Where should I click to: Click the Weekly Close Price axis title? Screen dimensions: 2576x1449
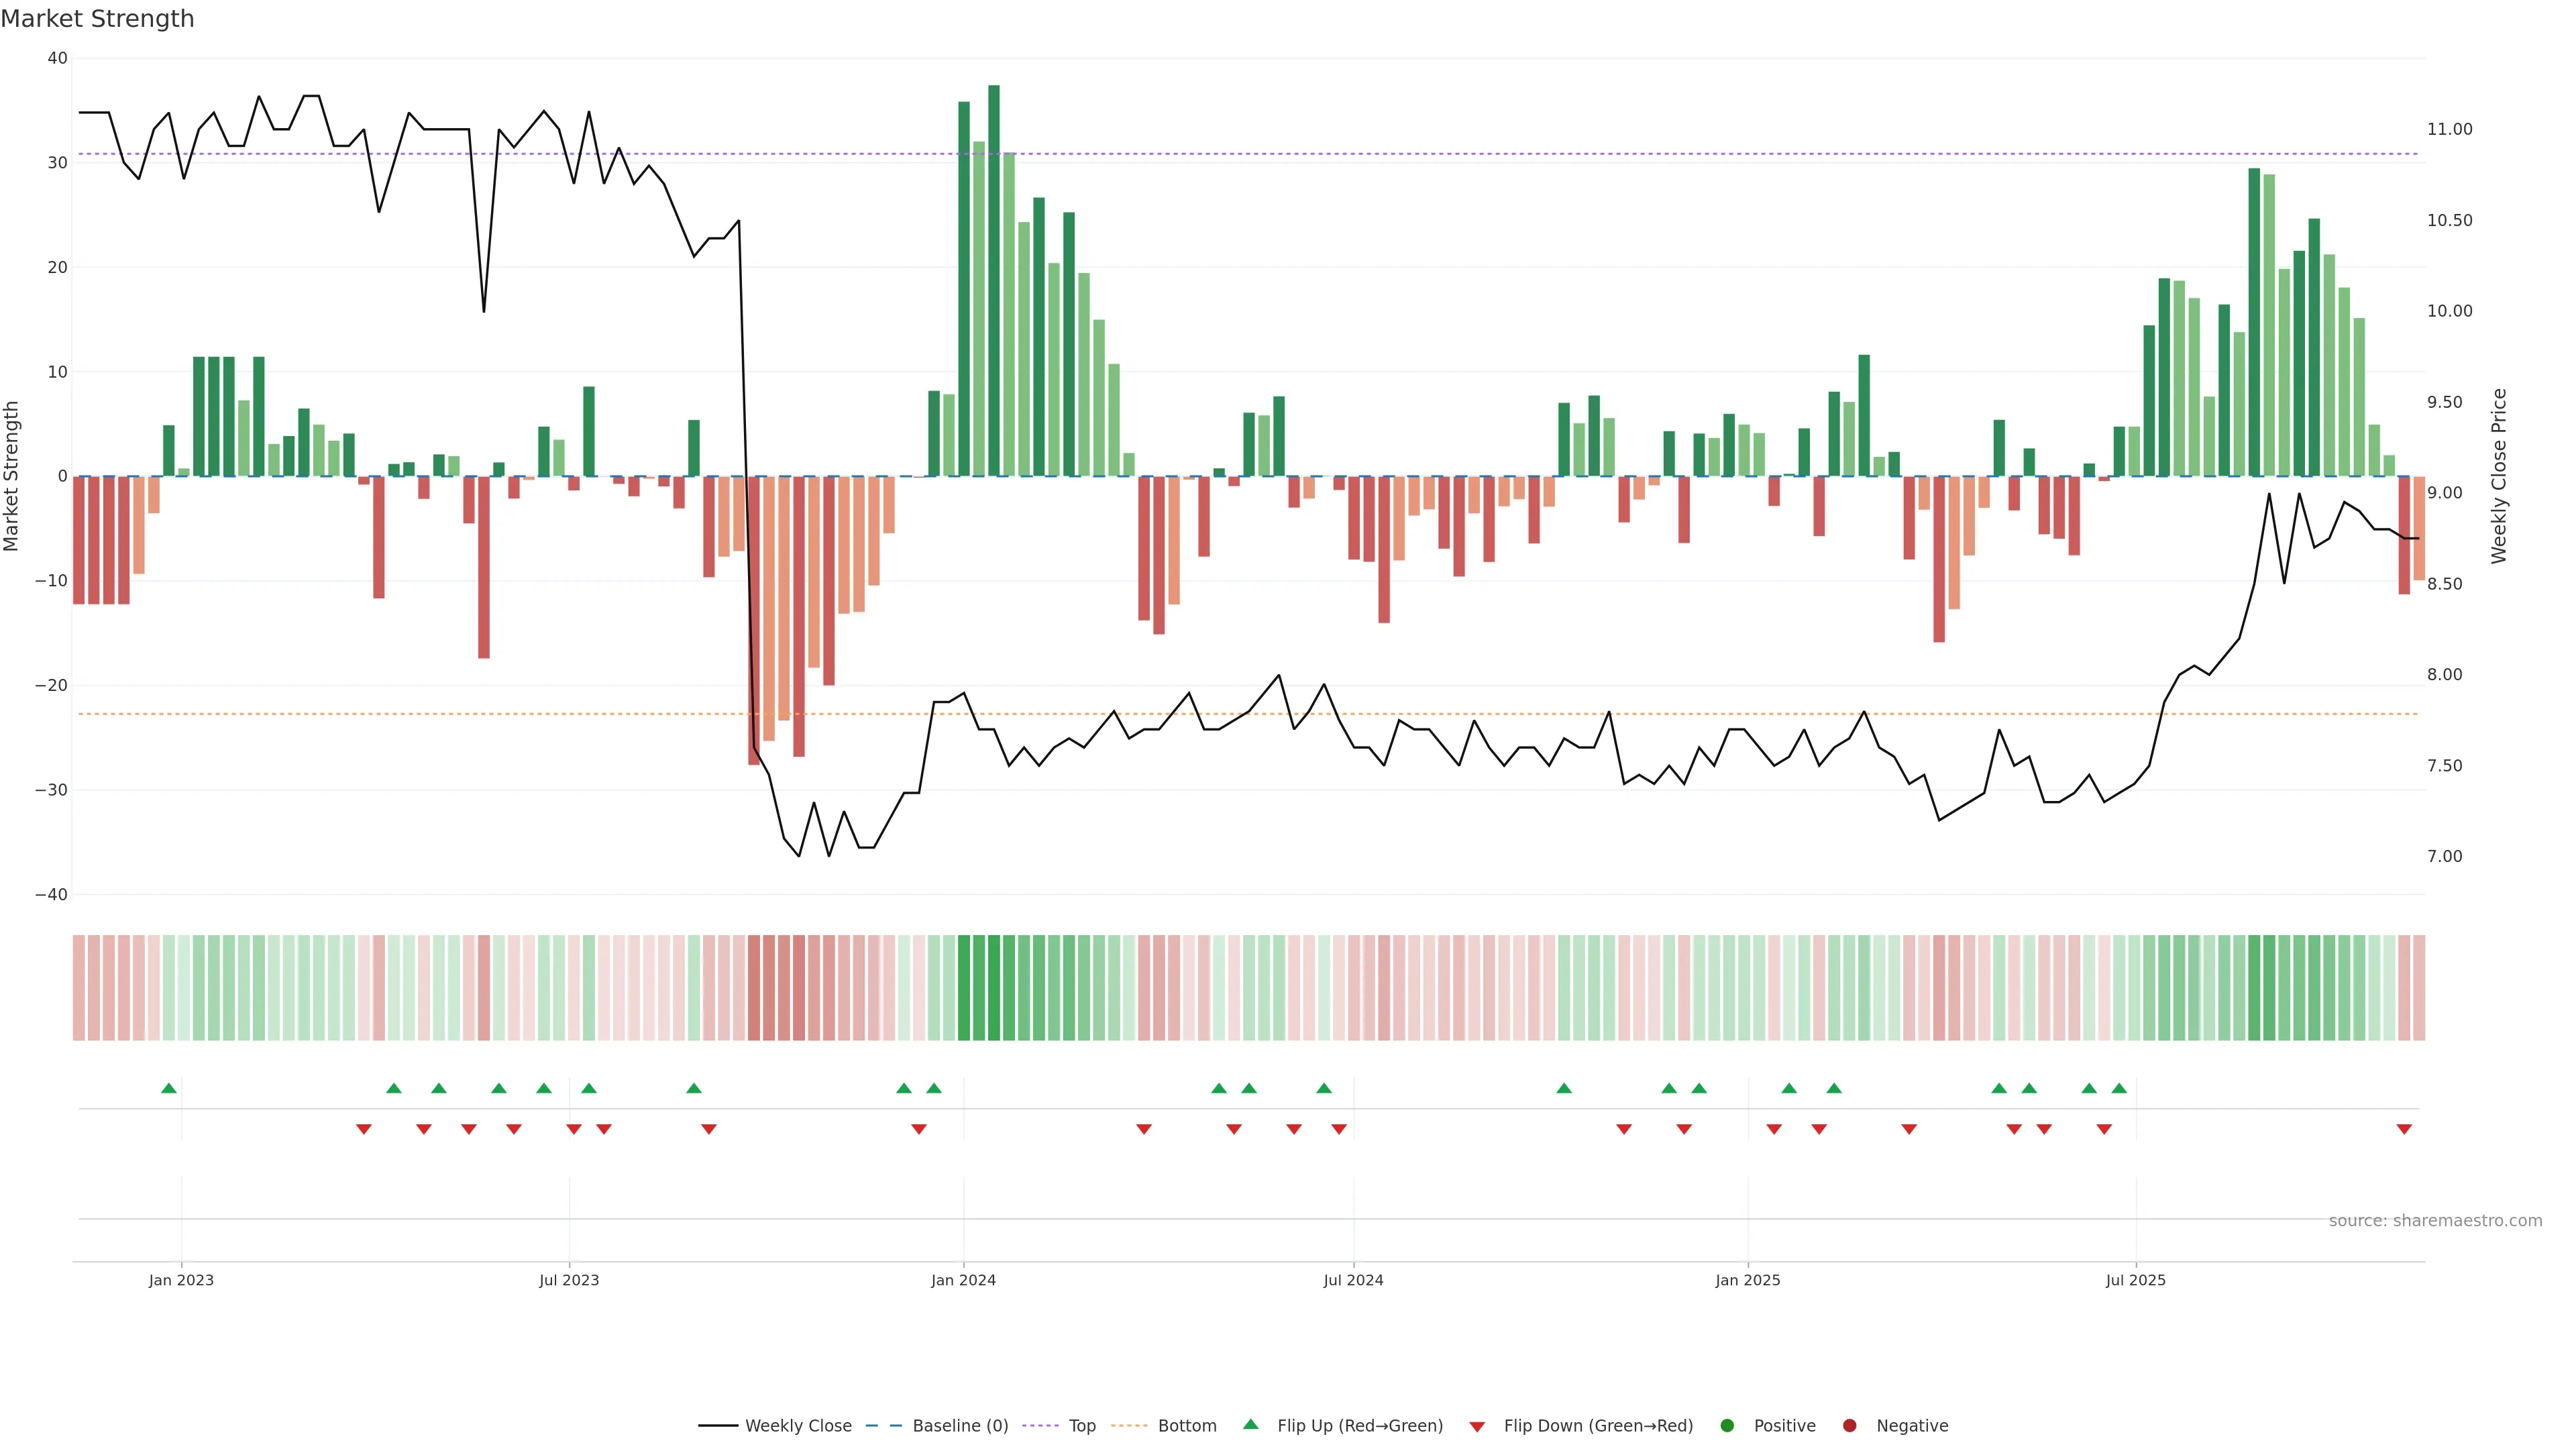(2499, 476)
